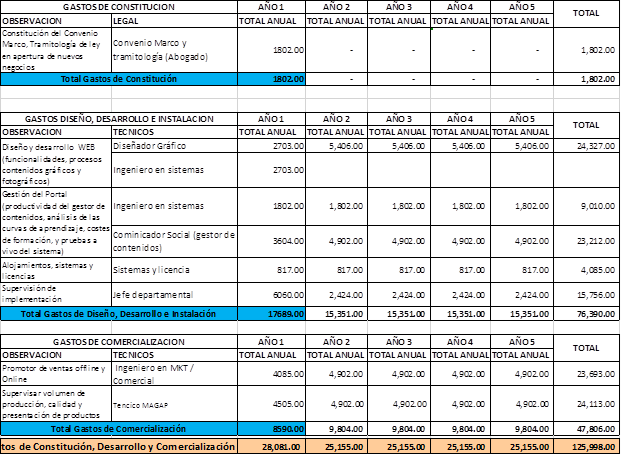Click the Tecnico MASAP cell
Image resolution: width=621 pixels, height=455 pixels.
(172, 405)
